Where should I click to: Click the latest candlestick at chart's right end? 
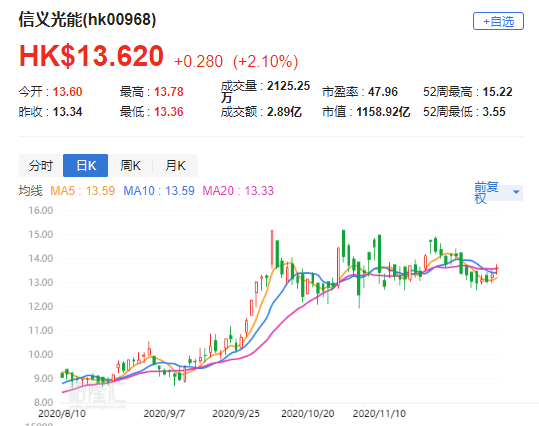[x=497, y=269]
